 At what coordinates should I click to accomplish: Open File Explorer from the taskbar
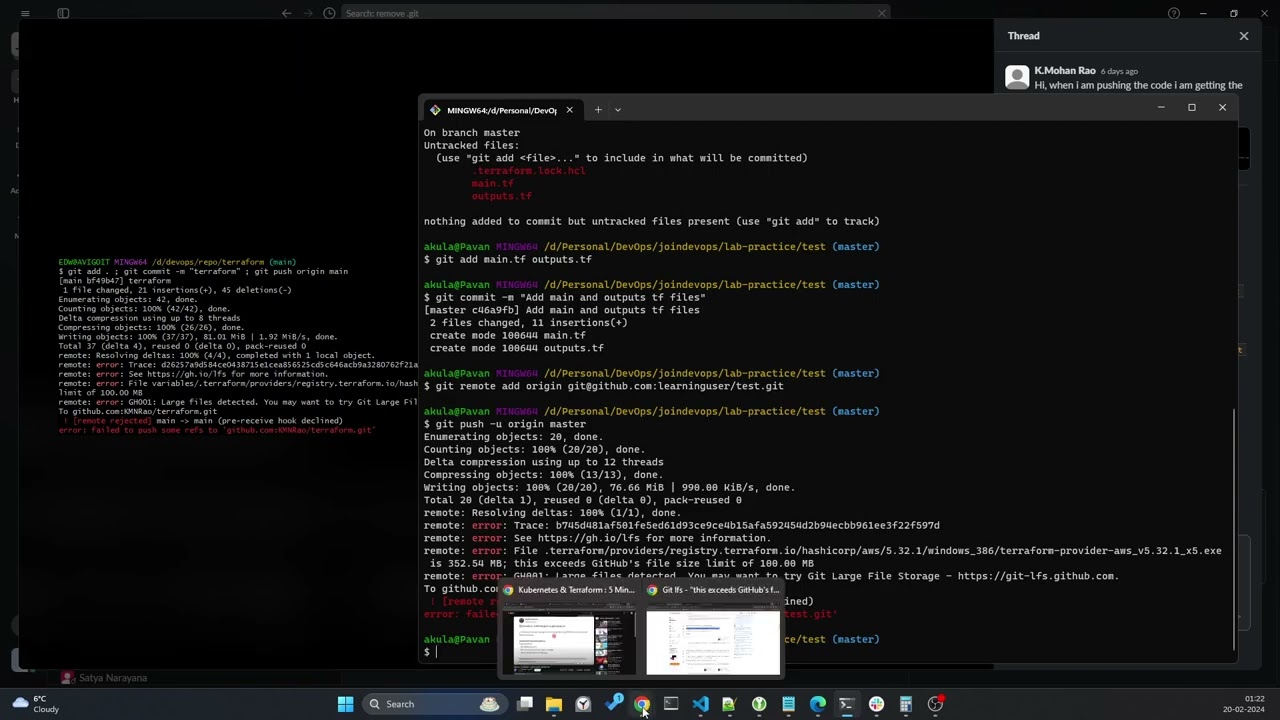click(x=554, y=704)
